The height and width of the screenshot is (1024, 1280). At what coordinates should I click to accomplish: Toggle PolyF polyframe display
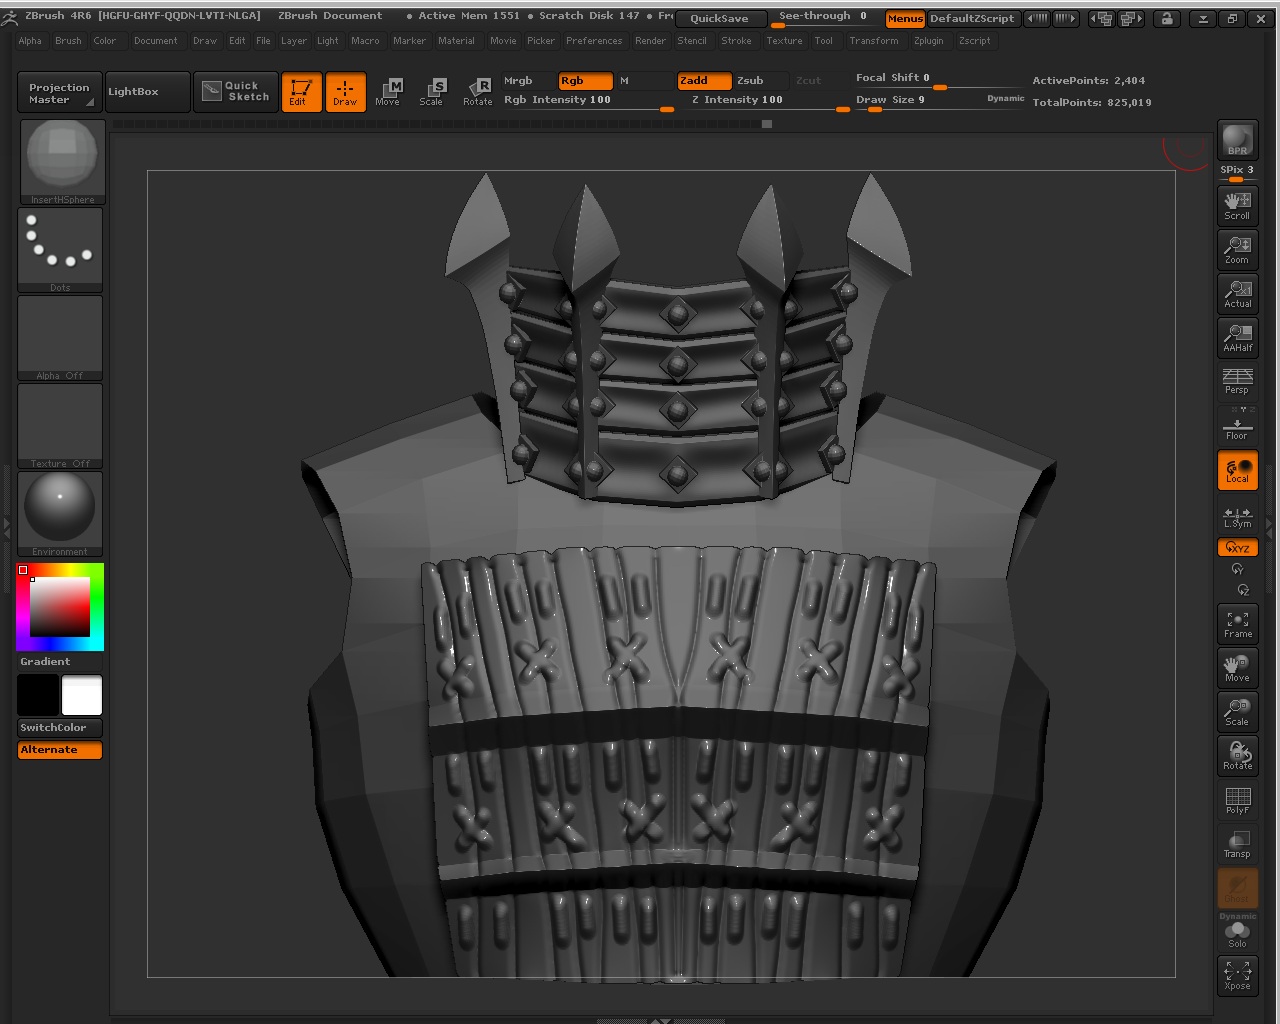pos(1237,800)
